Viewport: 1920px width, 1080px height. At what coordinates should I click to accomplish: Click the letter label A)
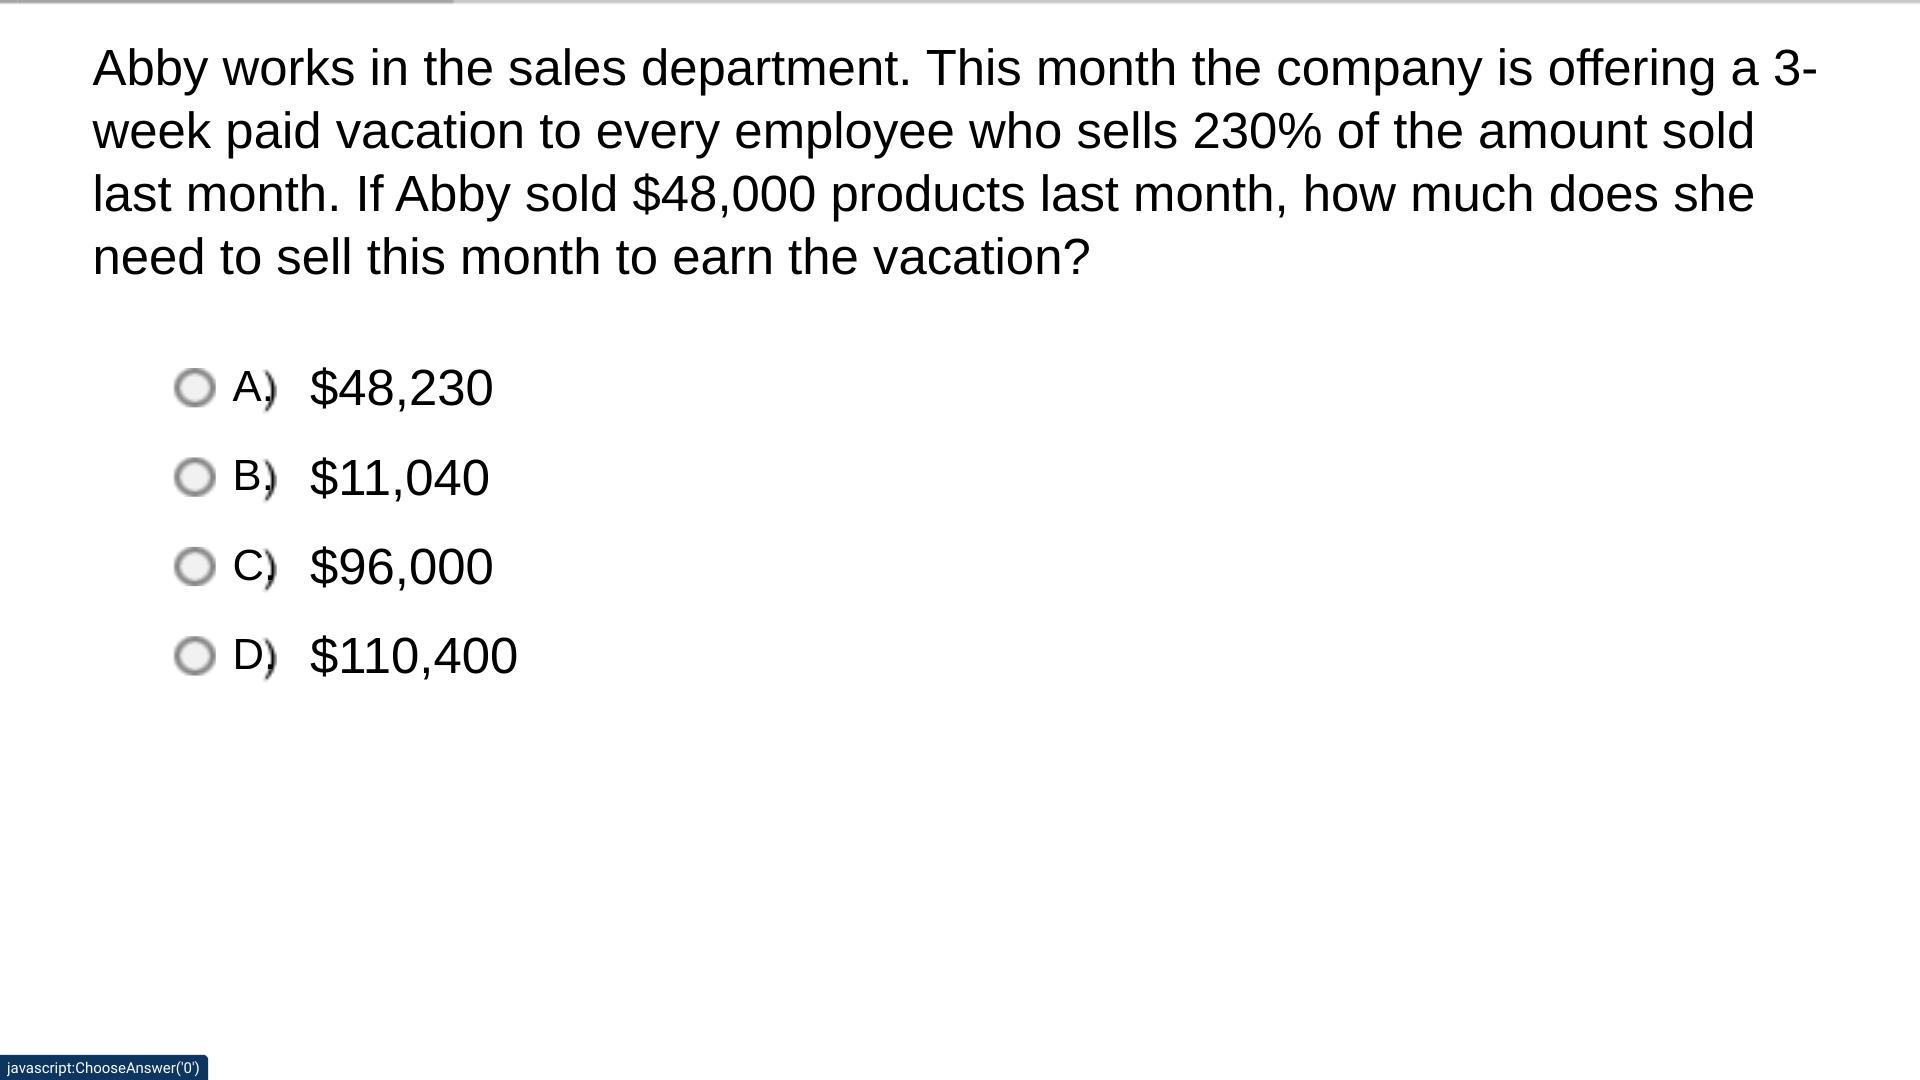pyautogui.click(x=253, y=387)
